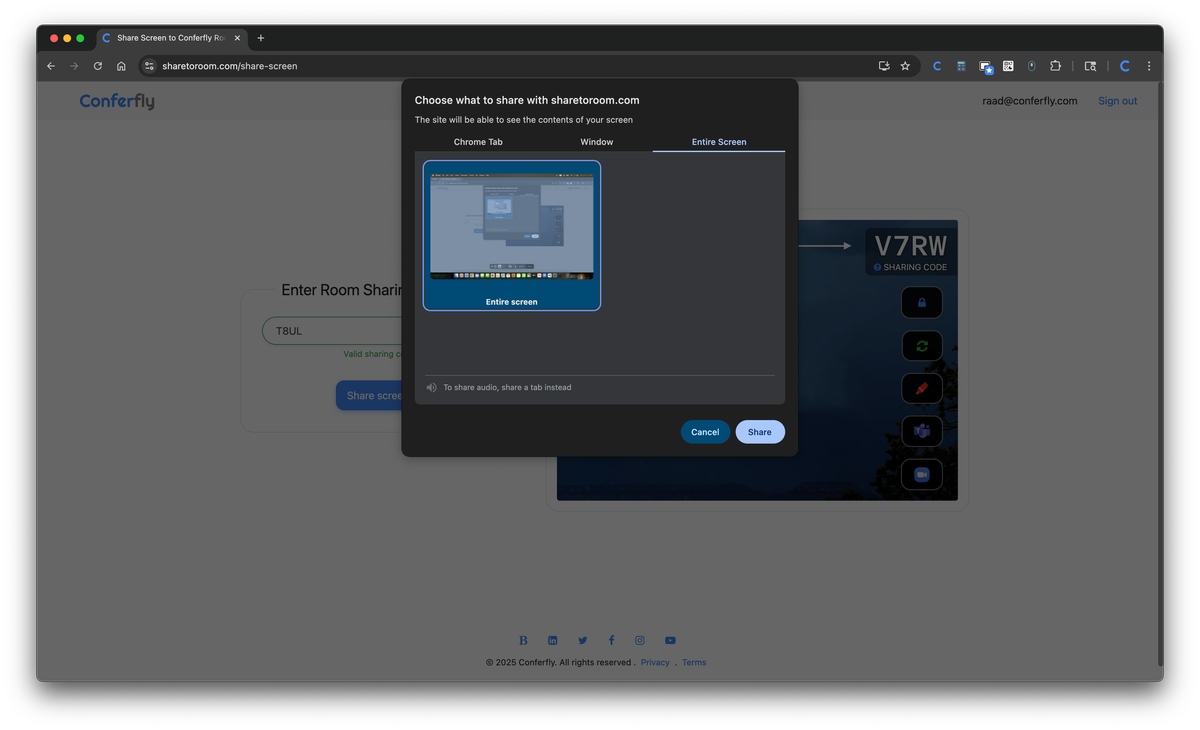Click the question mark beside SHARING CODE
Screen dimensions: 1200x730
[878, 268]
